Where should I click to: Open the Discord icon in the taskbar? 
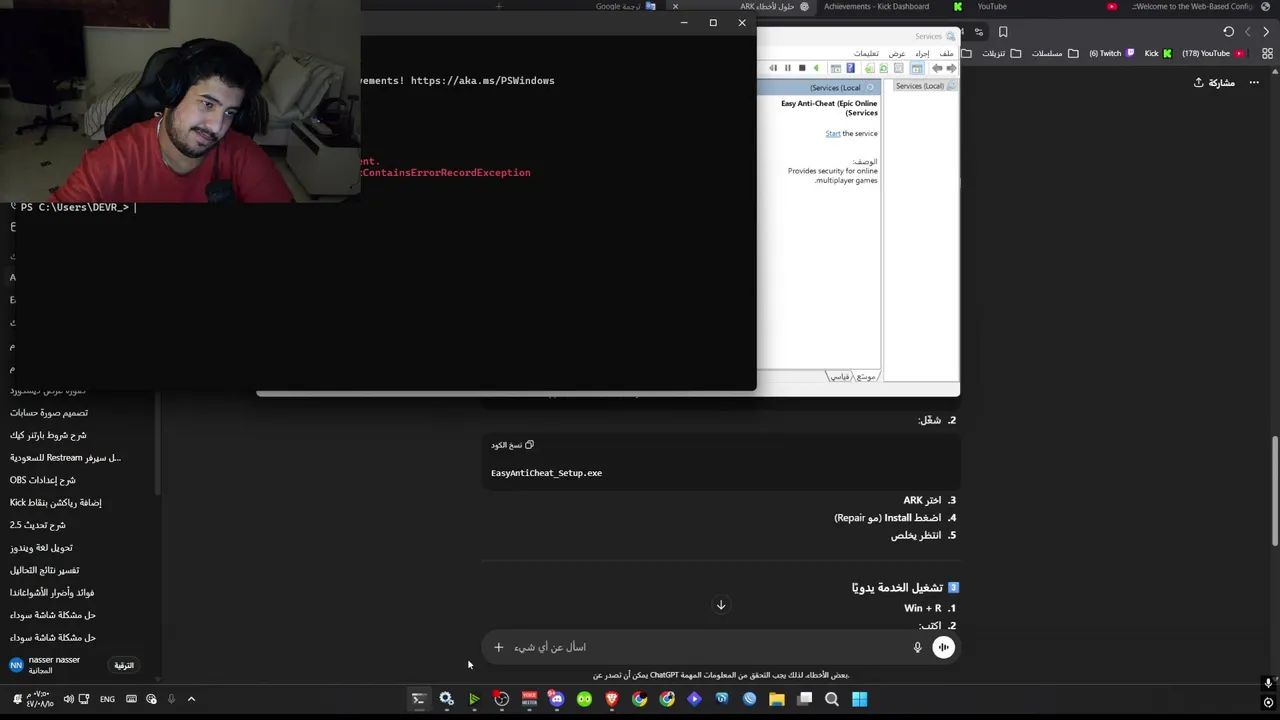click(557, 699)
